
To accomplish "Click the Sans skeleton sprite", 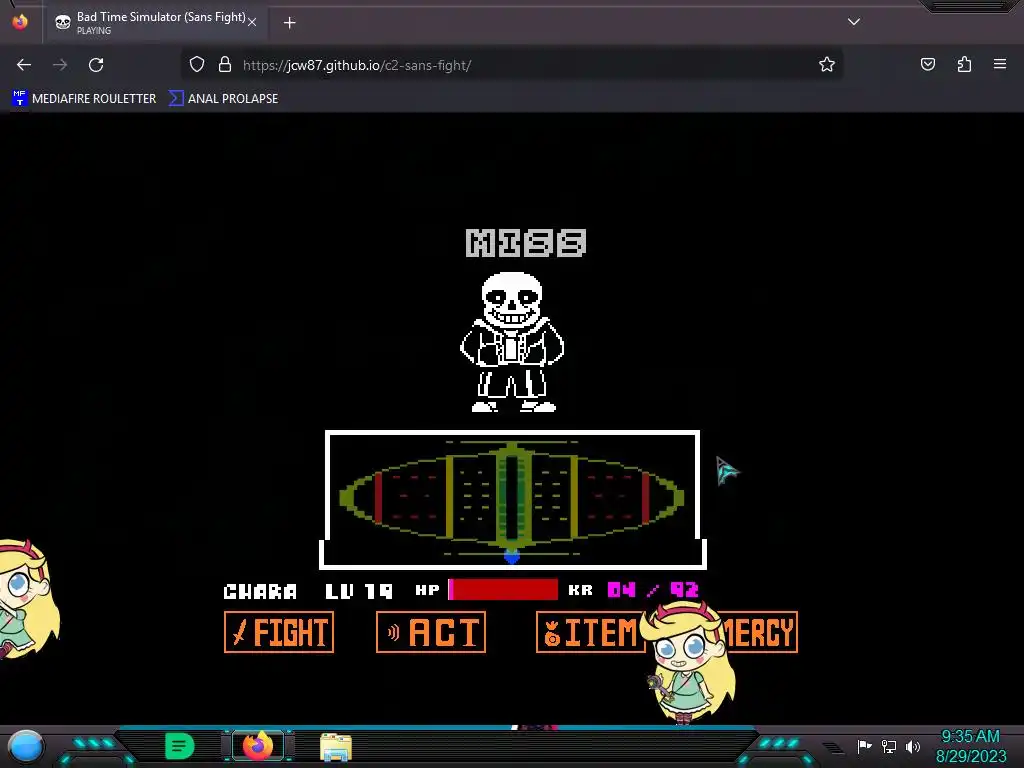I will (513, 342).
